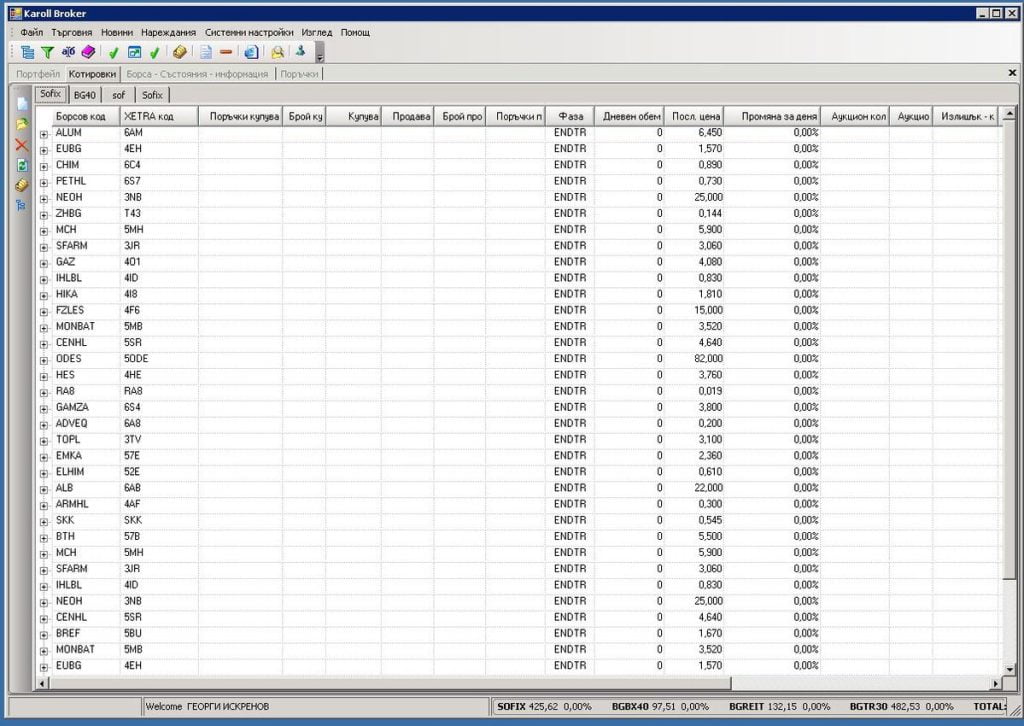Open the purple book icon
The image size is (1024, 726).
click(x=88, y=52)
